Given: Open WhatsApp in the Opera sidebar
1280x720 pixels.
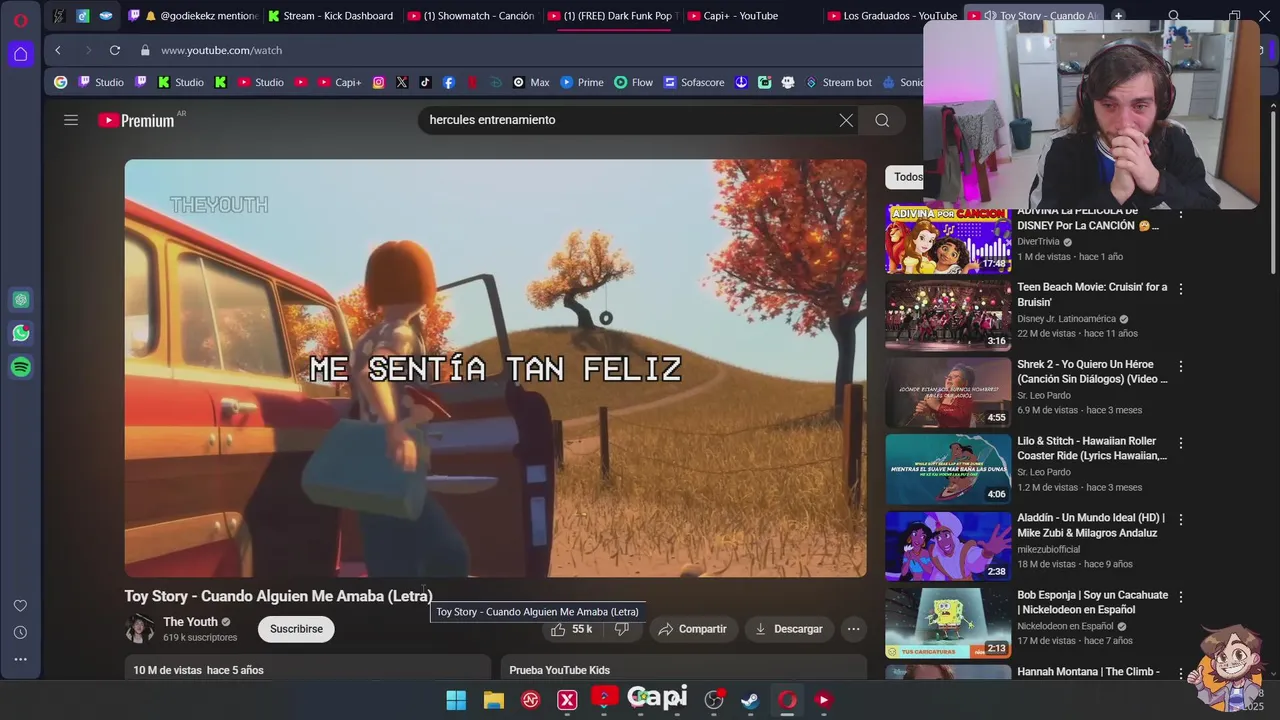Looking at the screenshot, I should 20,333.
